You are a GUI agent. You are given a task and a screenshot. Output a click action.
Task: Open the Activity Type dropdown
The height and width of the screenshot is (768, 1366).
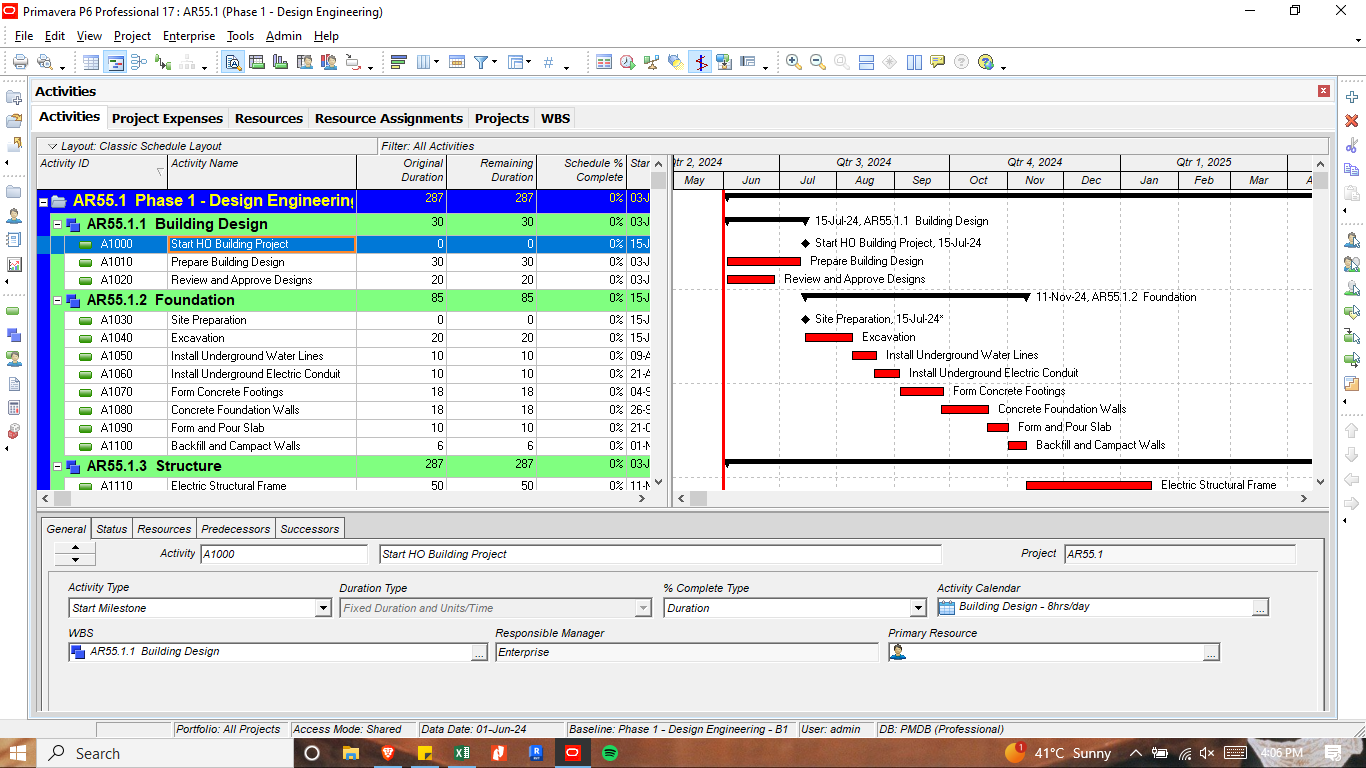coord(323,608)
